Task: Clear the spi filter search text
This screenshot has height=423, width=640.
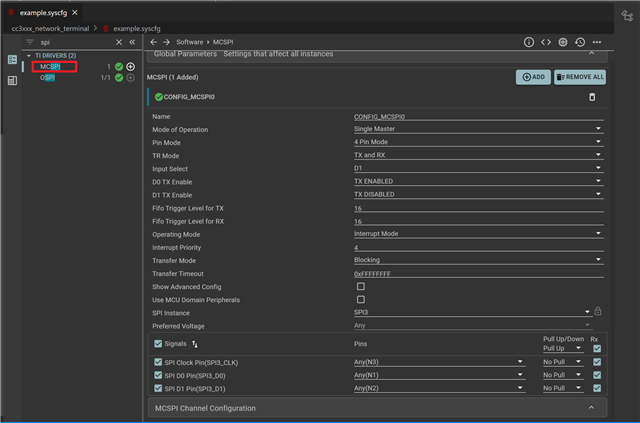Action: pos(118,42)
